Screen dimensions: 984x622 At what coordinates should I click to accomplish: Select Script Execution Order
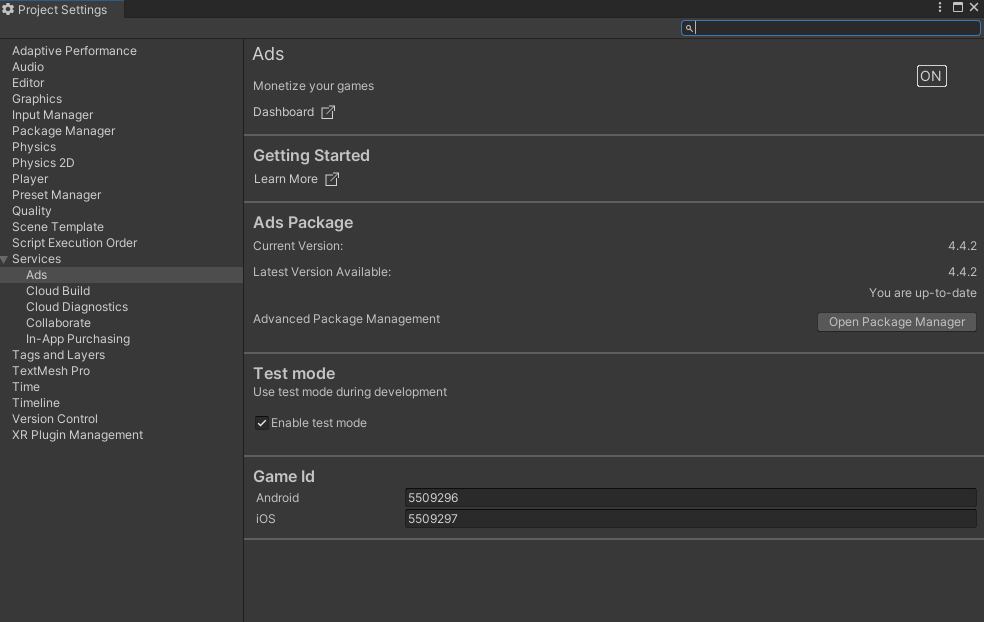[74, 243]
